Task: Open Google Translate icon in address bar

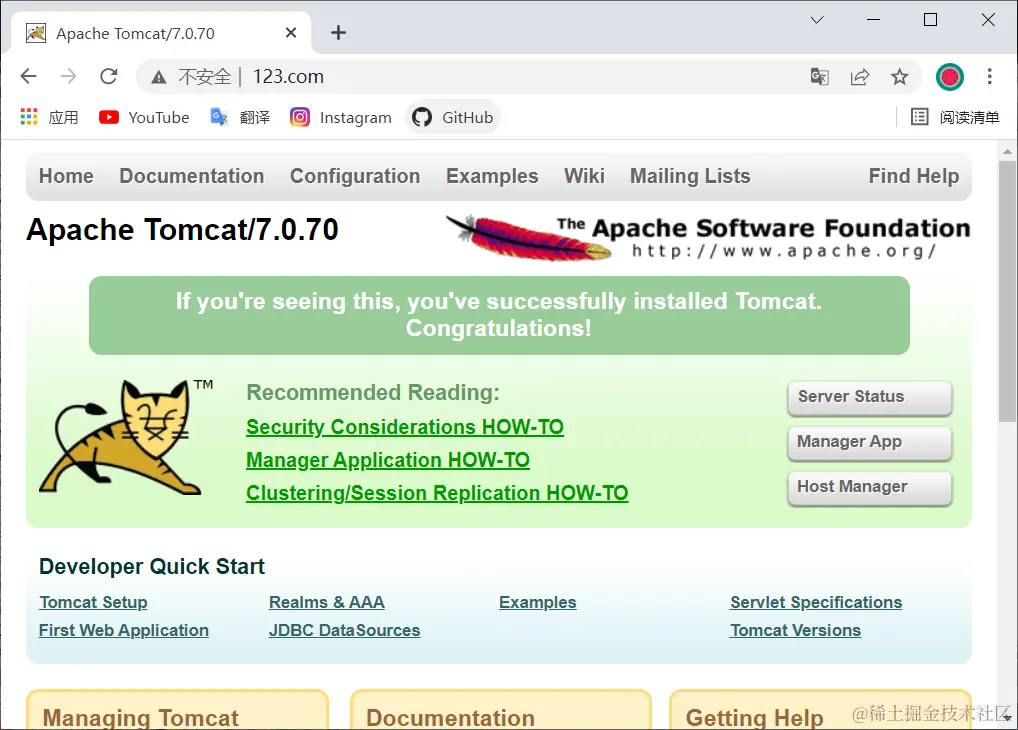Action: [819, 77]
